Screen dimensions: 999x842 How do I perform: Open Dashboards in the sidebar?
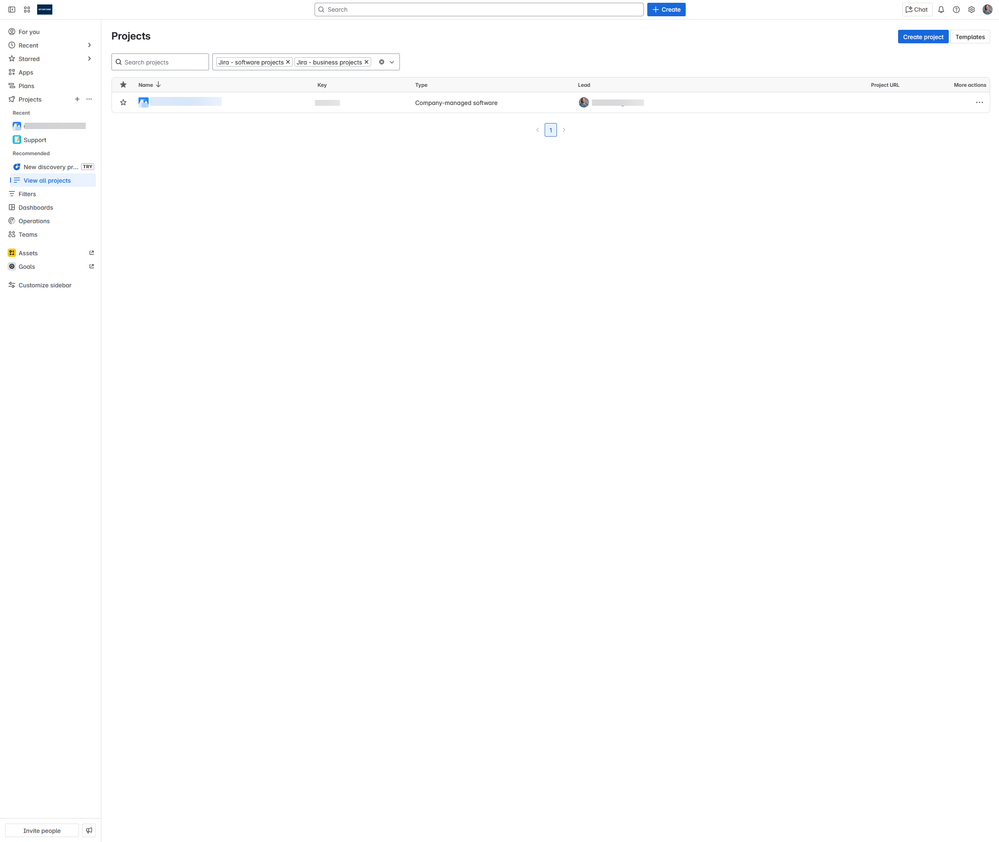[x=51, y=208]
